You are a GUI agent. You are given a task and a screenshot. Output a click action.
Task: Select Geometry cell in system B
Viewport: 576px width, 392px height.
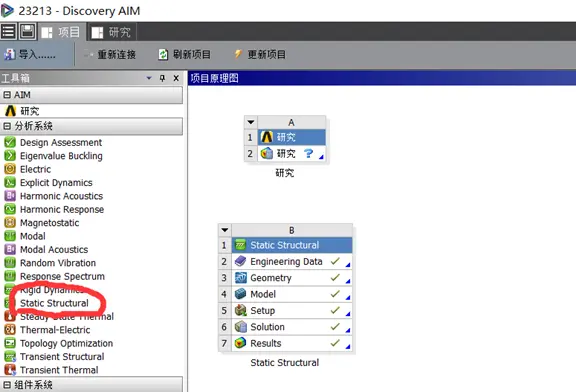click(x=292, y=278)
